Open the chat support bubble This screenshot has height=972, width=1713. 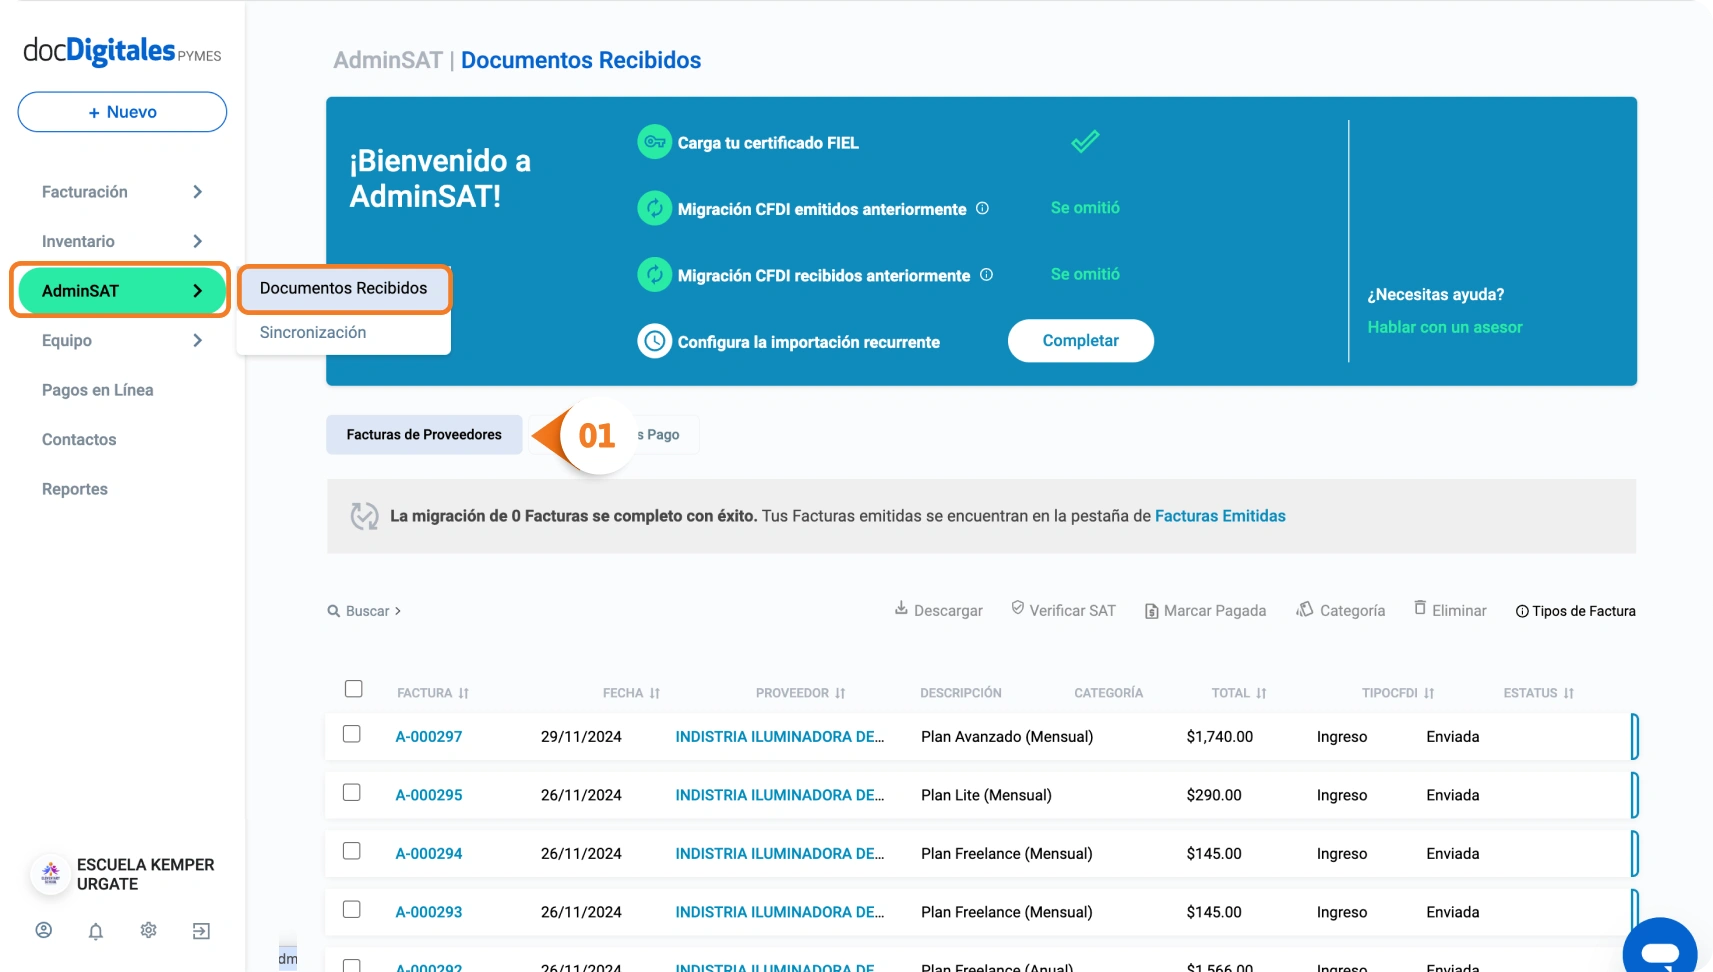click(x=1660, y=950)
